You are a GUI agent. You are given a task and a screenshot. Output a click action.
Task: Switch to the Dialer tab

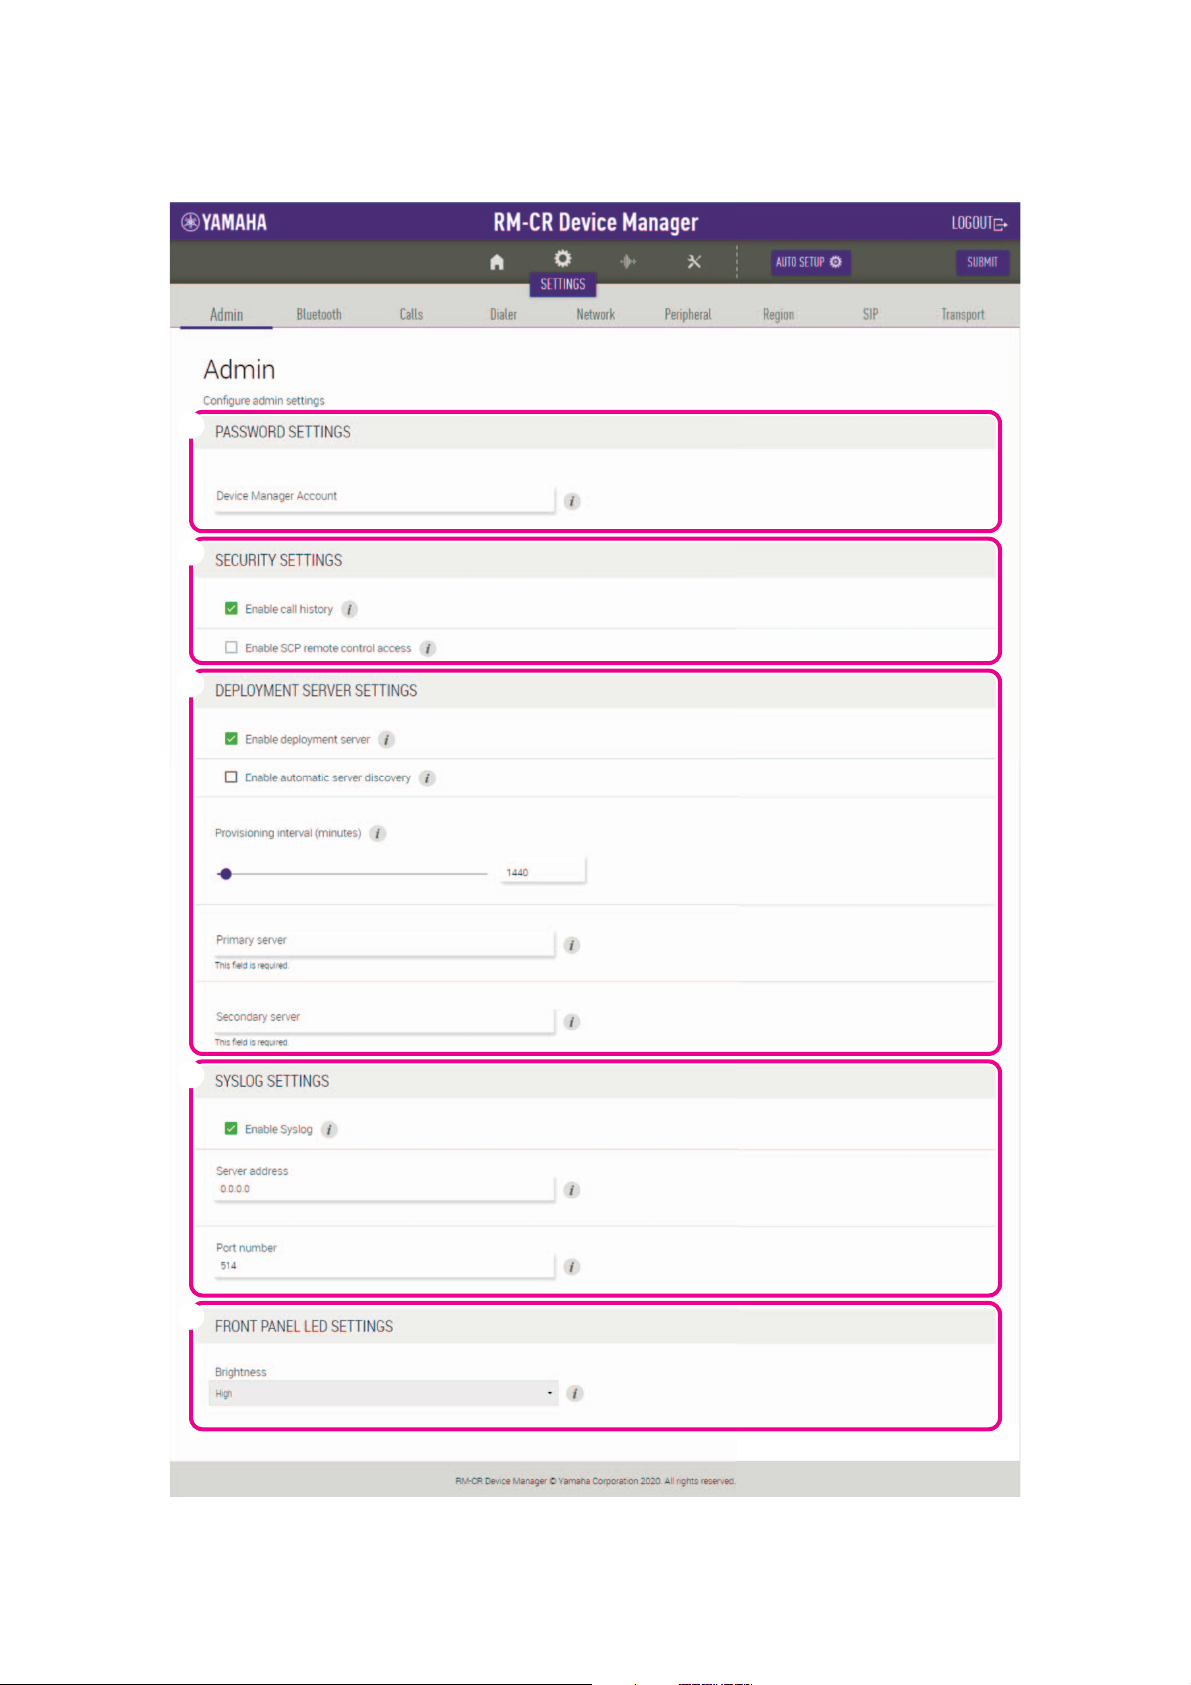click(503, 314)
